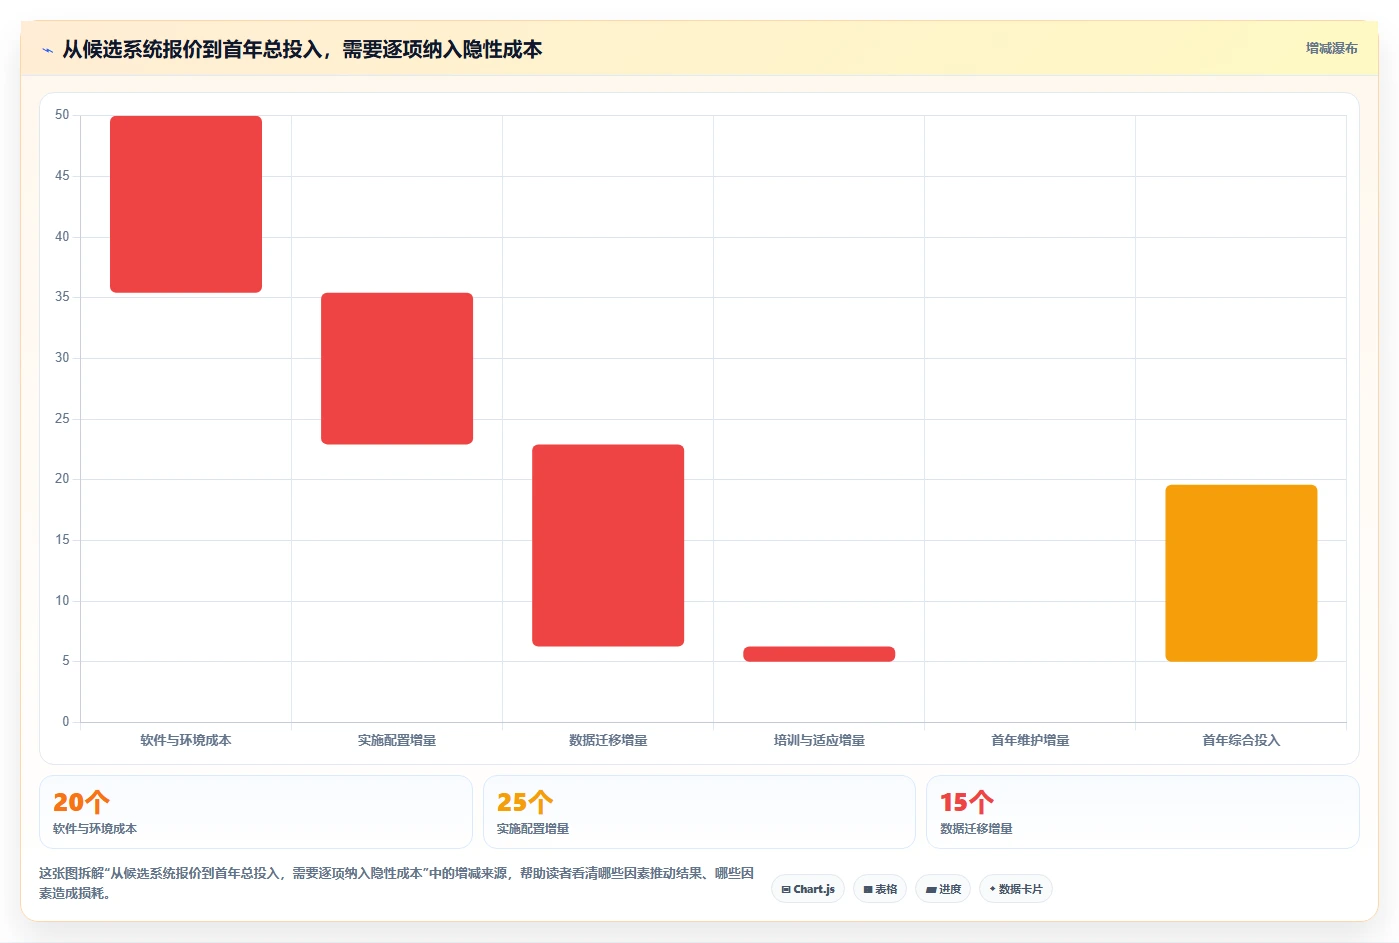Click the axis label 首年维护增量
Screen dimensions: 1399x943
1030,740
